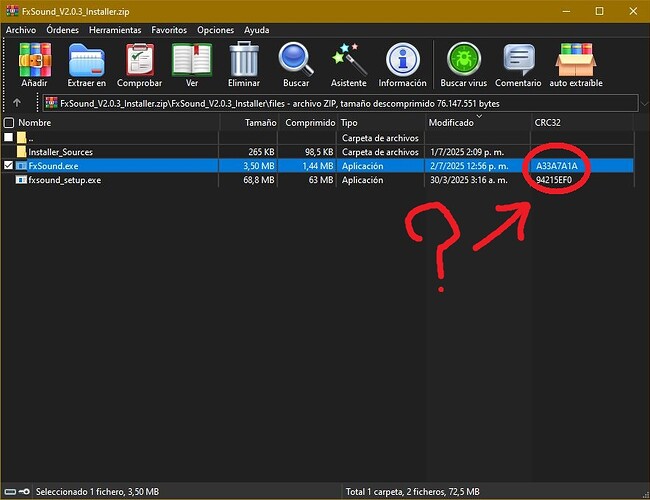Click the window resize grip corner
The width and height of the screenshot is (650, 500).
(x=645, y=495)
